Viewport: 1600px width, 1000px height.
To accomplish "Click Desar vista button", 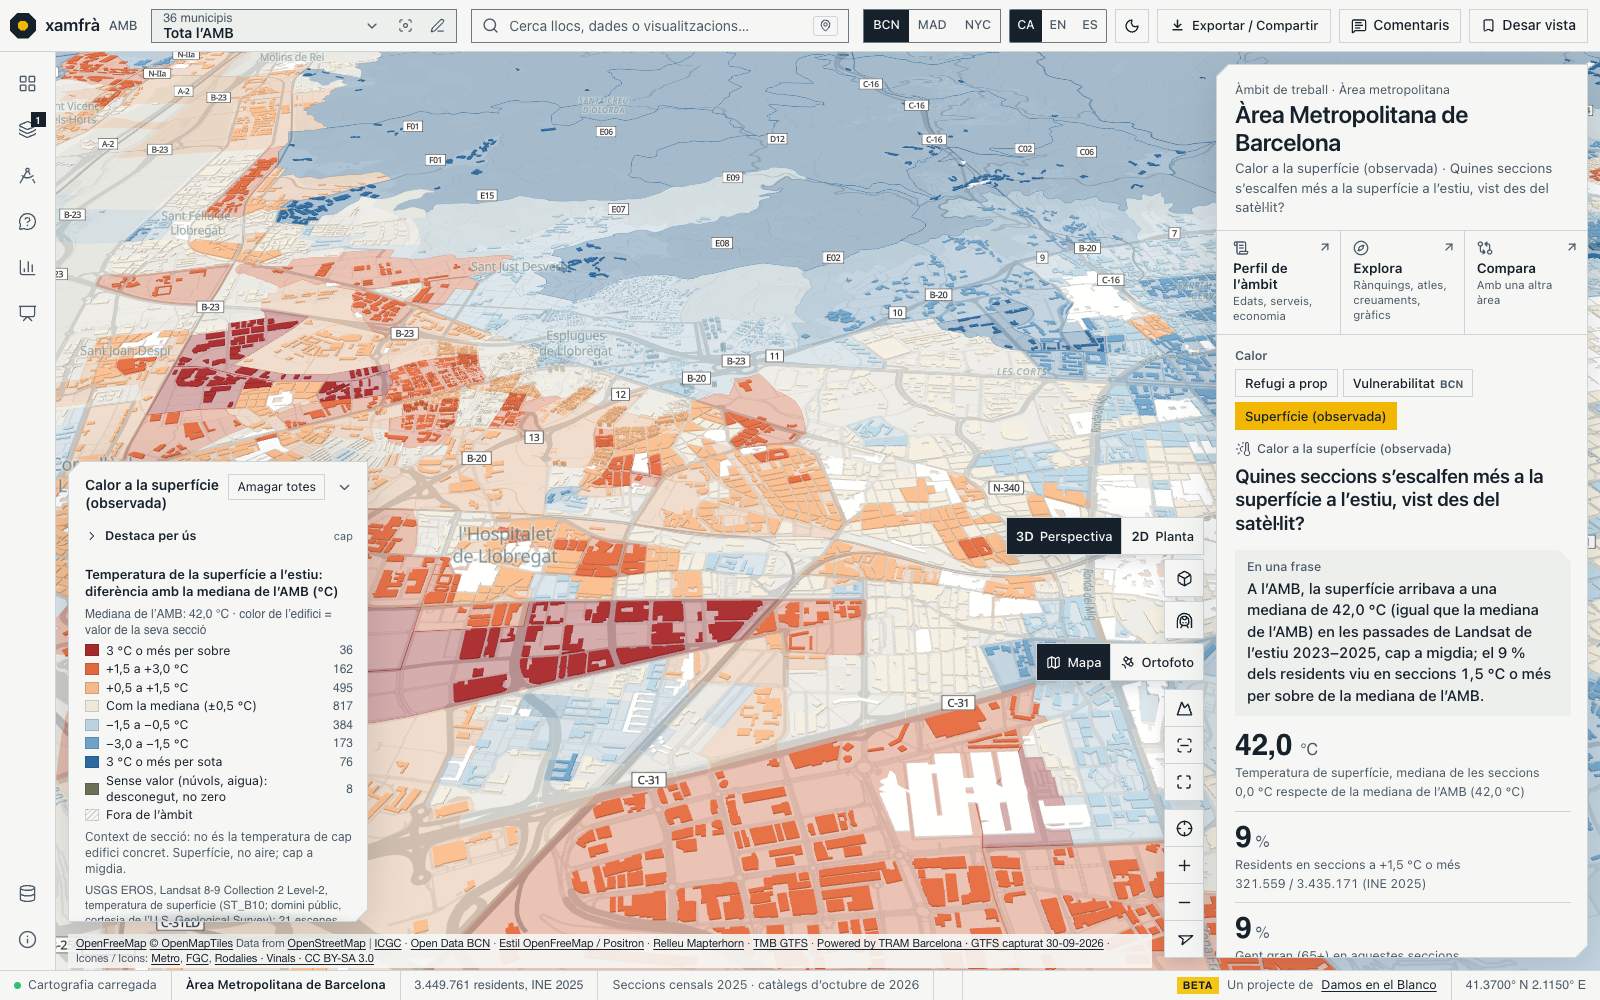I will click(x=1529, y=26).
